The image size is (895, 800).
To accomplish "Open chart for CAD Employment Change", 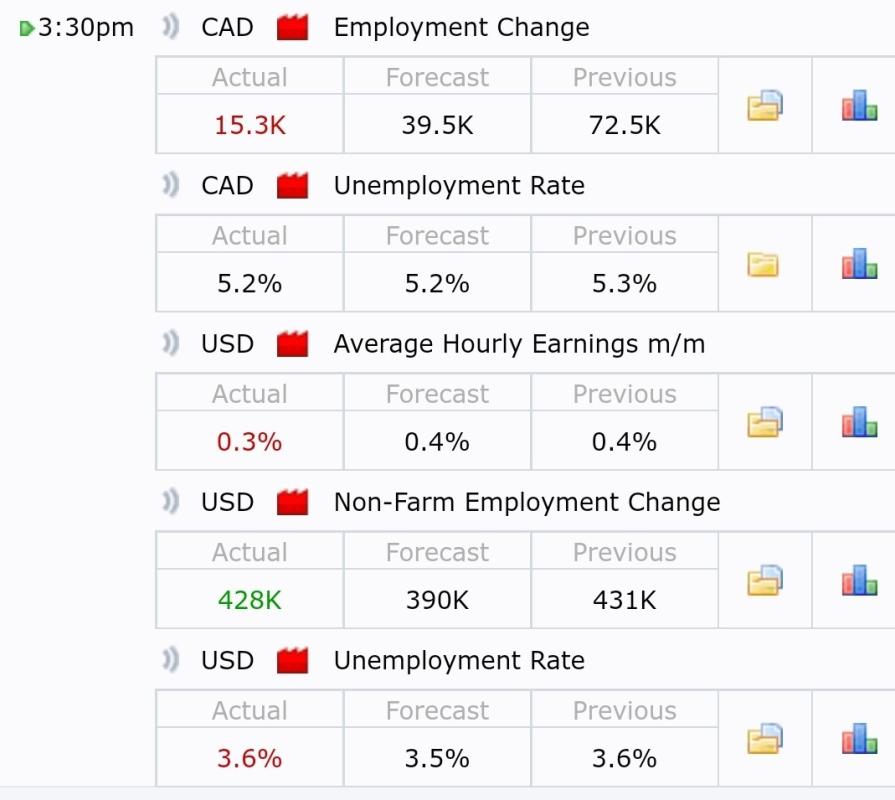I will (859, 105).
